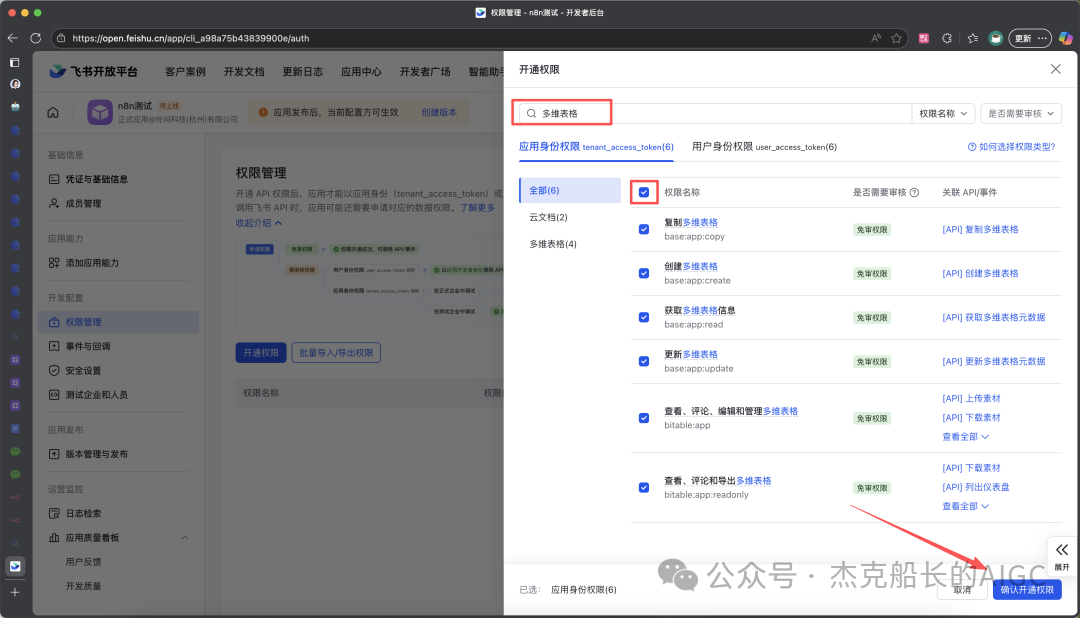
Task: Uncheck the 获取多维表格信息 permission checkbox
Action: [644, 318]
